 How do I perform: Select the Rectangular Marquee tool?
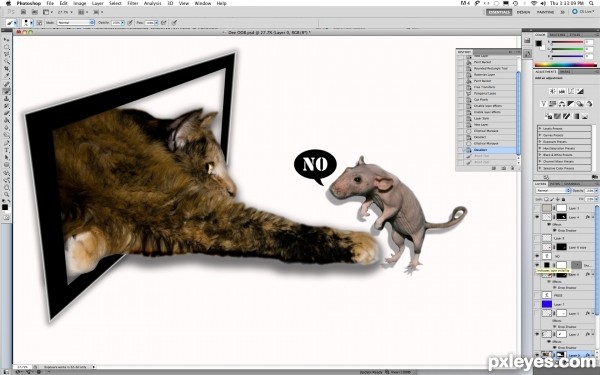[x=7, y=47]
